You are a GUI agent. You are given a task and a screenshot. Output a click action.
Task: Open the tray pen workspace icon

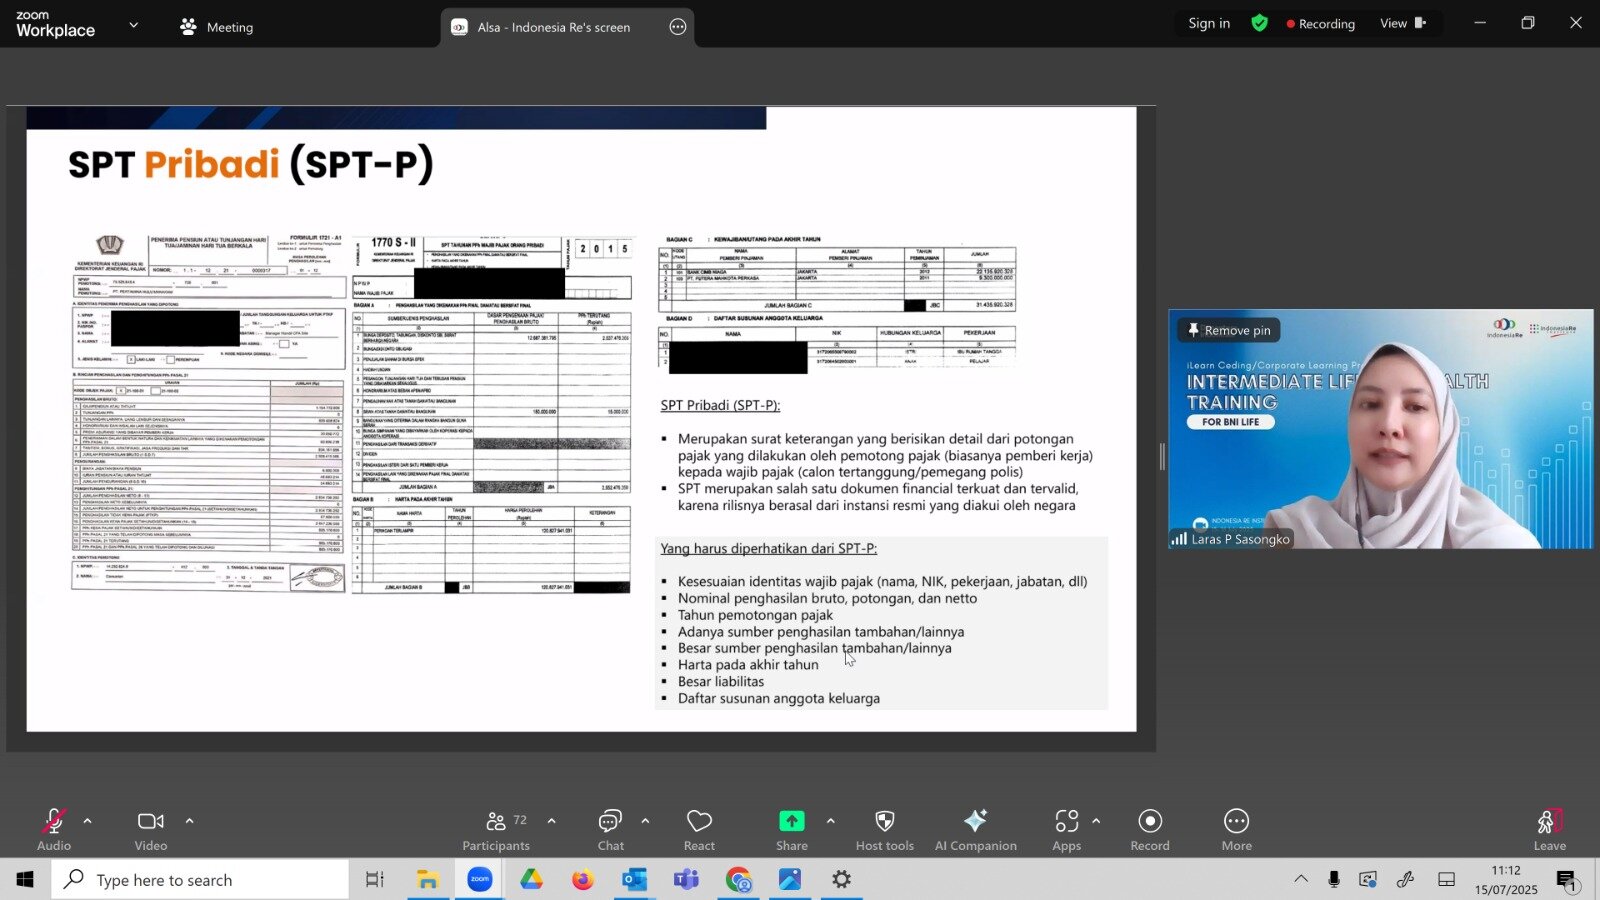point(1405,879)
